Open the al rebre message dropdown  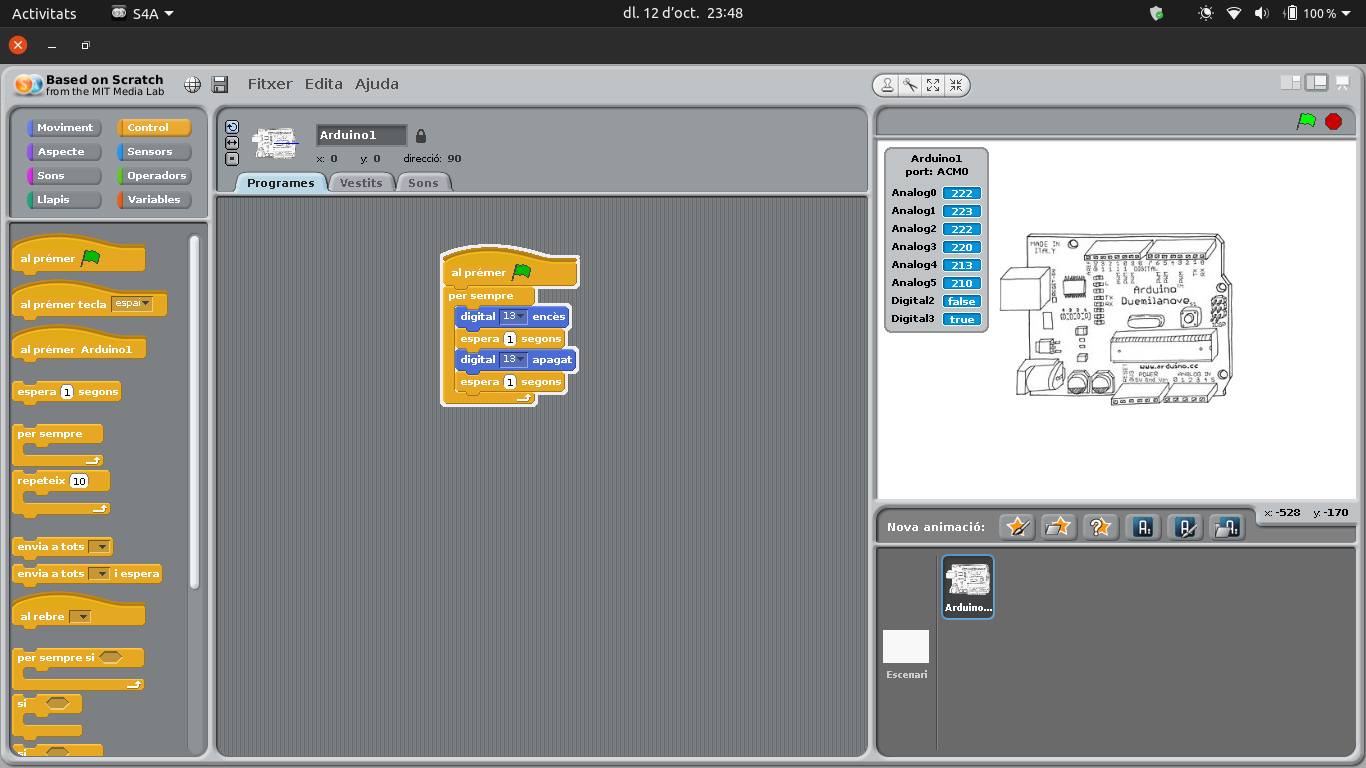click(80, 617)
